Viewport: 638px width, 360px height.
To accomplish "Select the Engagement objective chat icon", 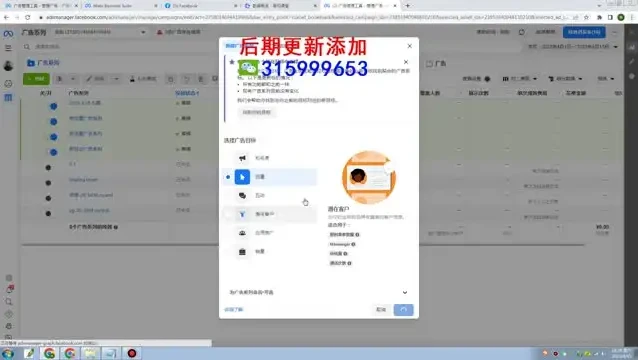I will [242, 196].
